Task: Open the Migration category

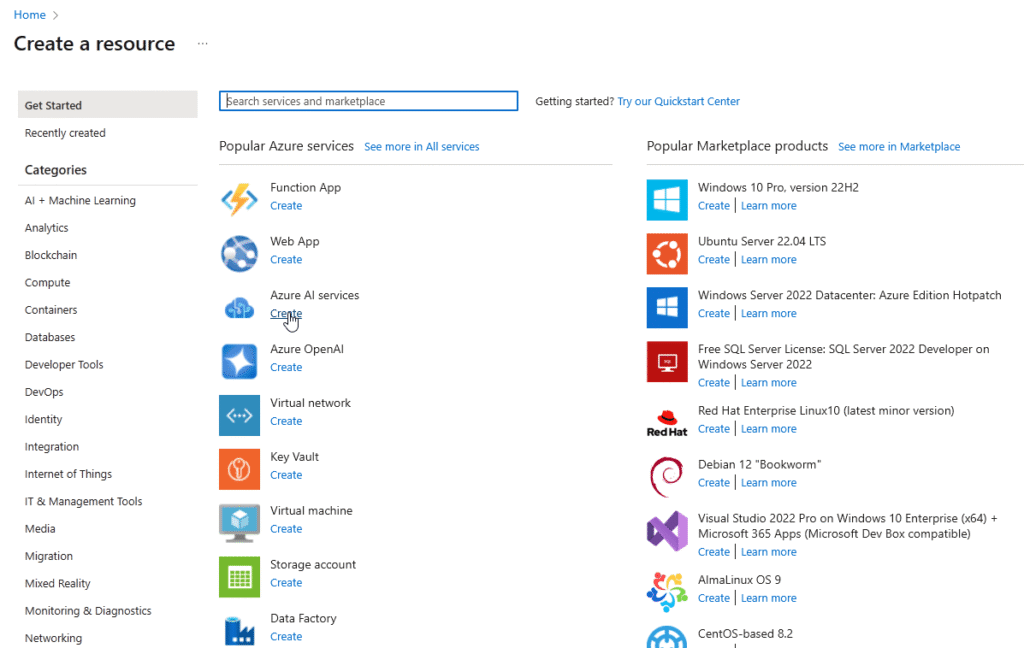Action: pyautogui.click(x=49, y=557)
